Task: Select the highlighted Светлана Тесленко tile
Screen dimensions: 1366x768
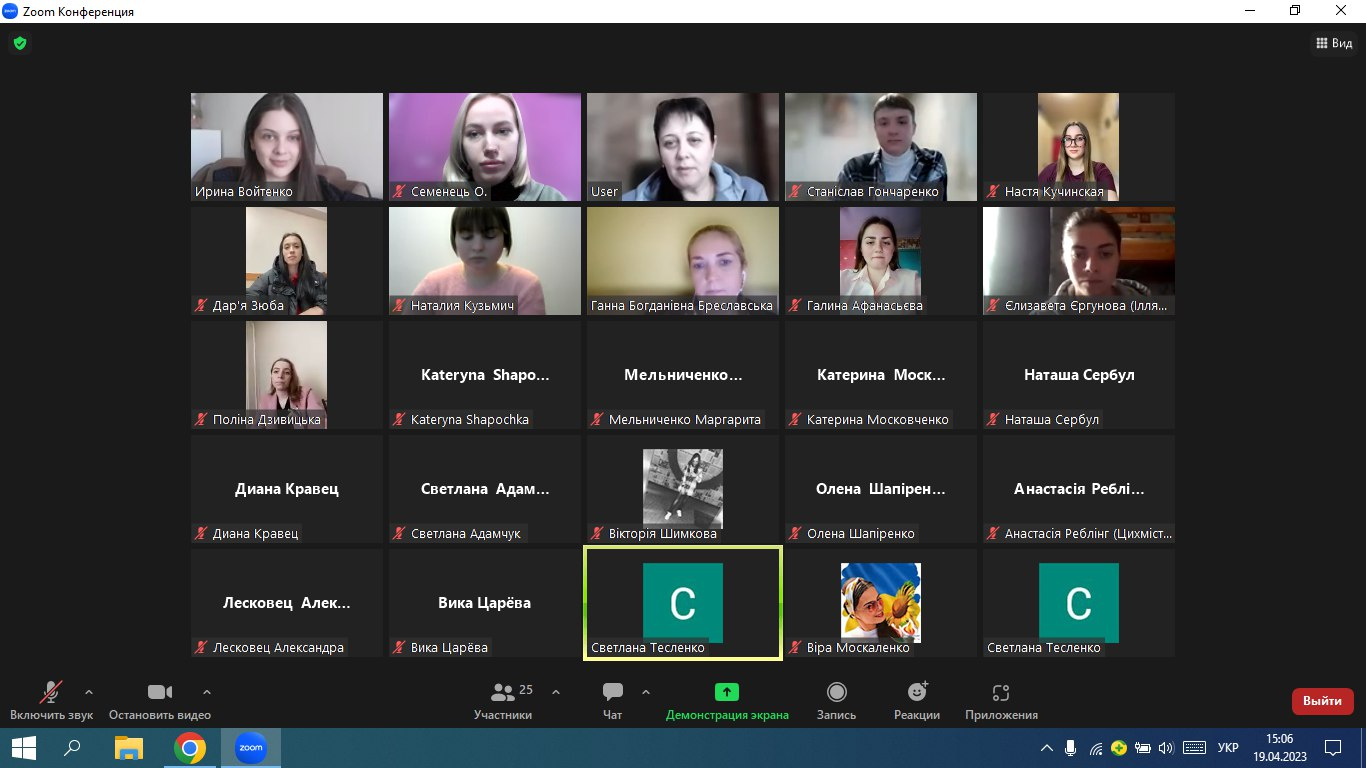Action: [x=682, y=603]
